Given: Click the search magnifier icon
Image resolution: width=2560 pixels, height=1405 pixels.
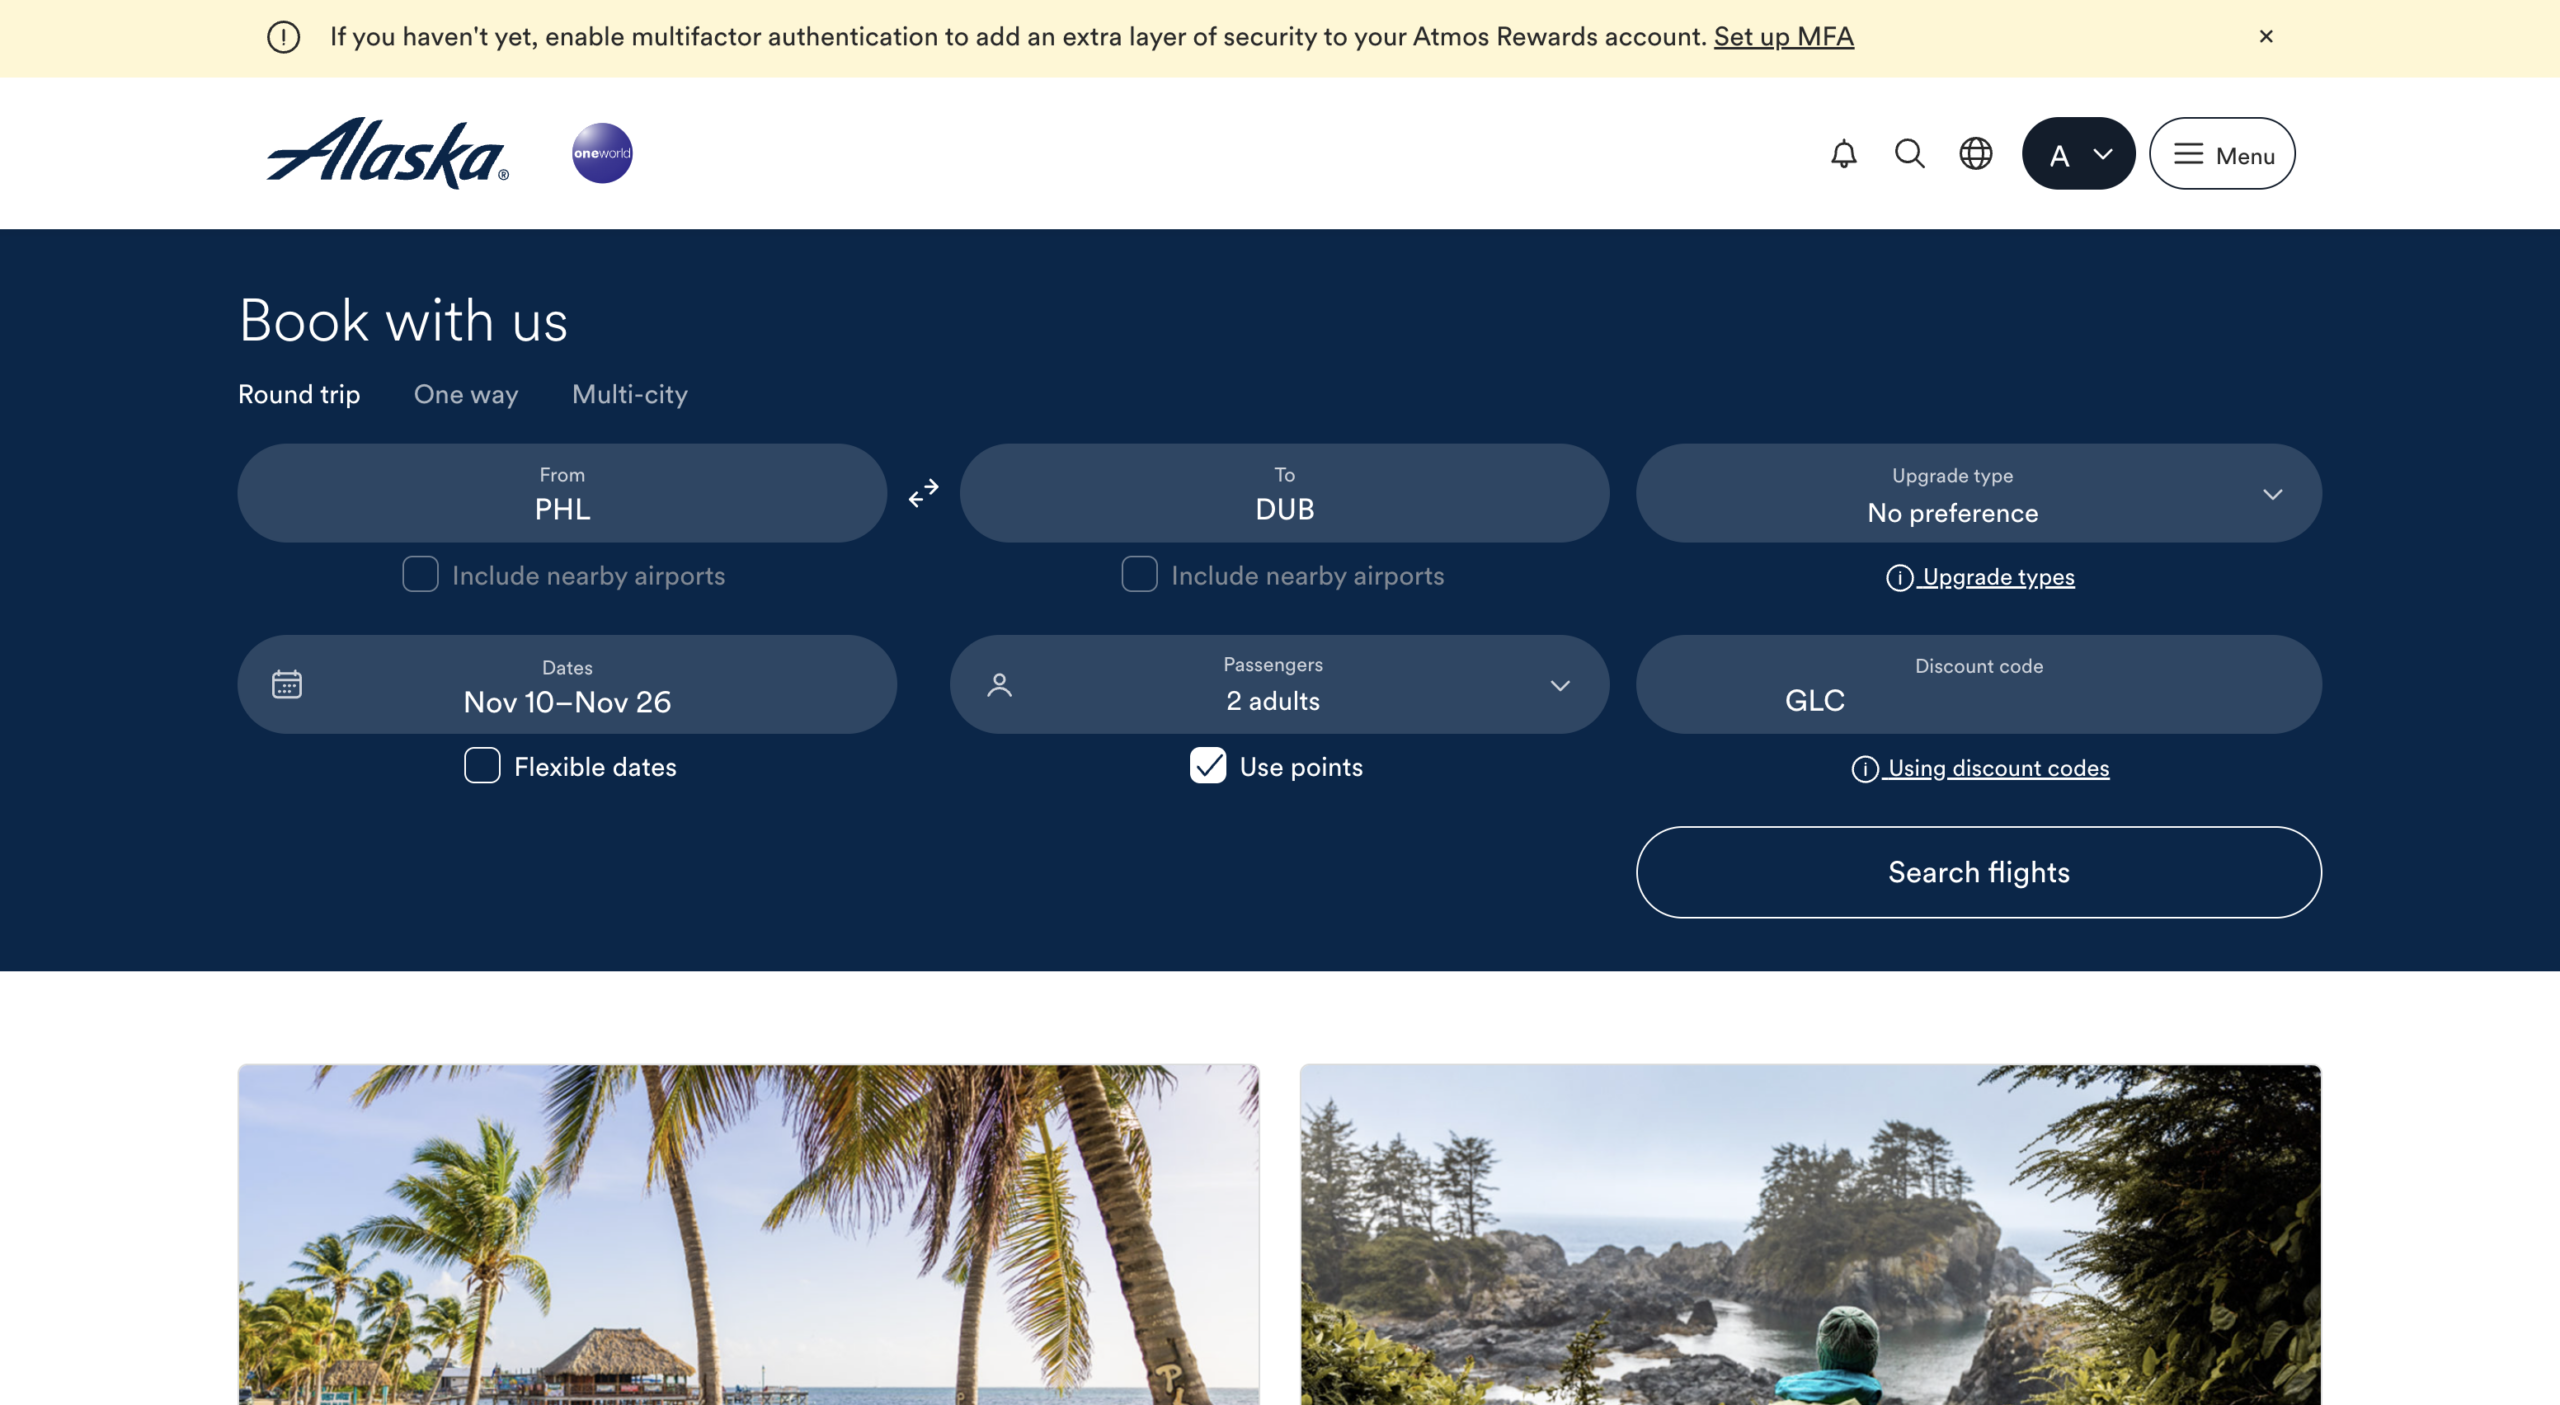Looking at the screenshot, I should tap(1909, 154).
